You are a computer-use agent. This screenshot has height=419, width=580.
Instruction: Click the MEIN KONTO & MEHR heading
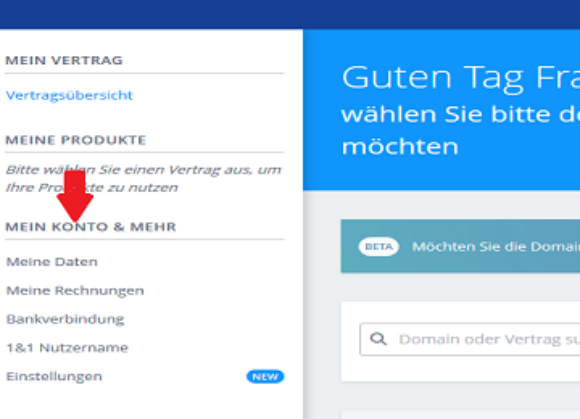pyautogui.click(x=91, y=227)
